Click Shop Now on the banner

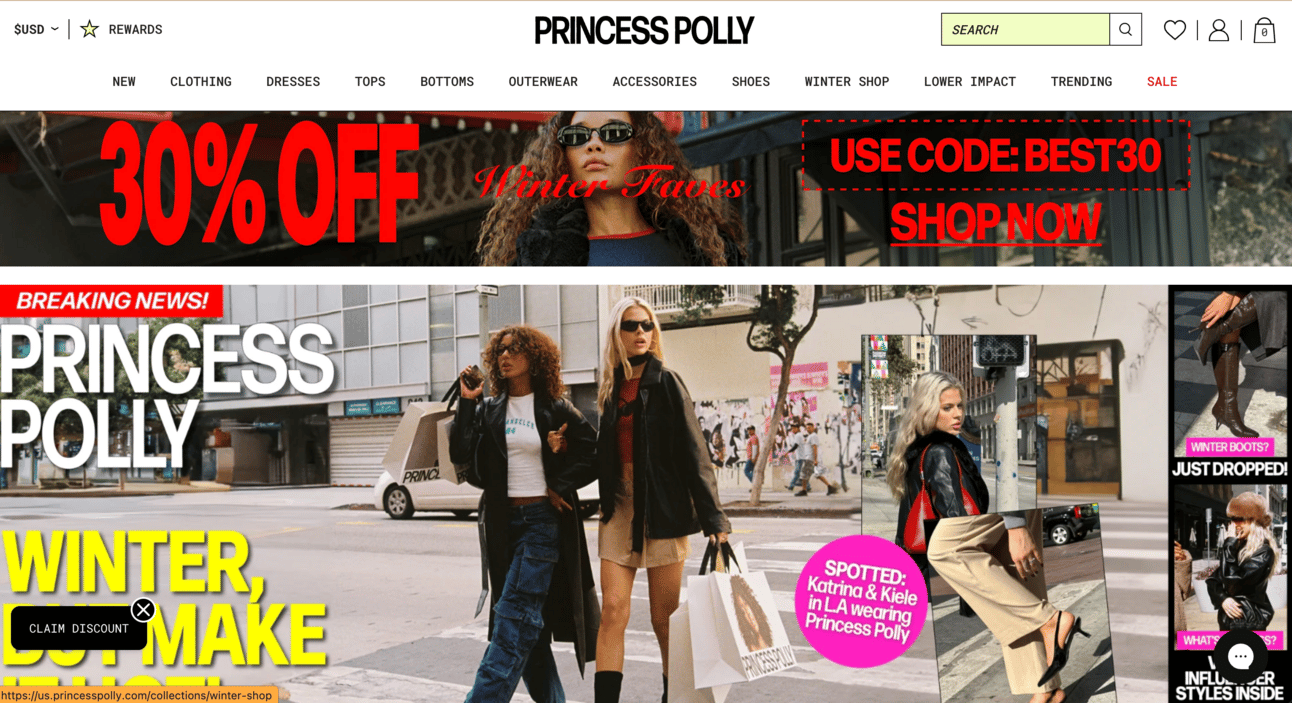point(996,222)
